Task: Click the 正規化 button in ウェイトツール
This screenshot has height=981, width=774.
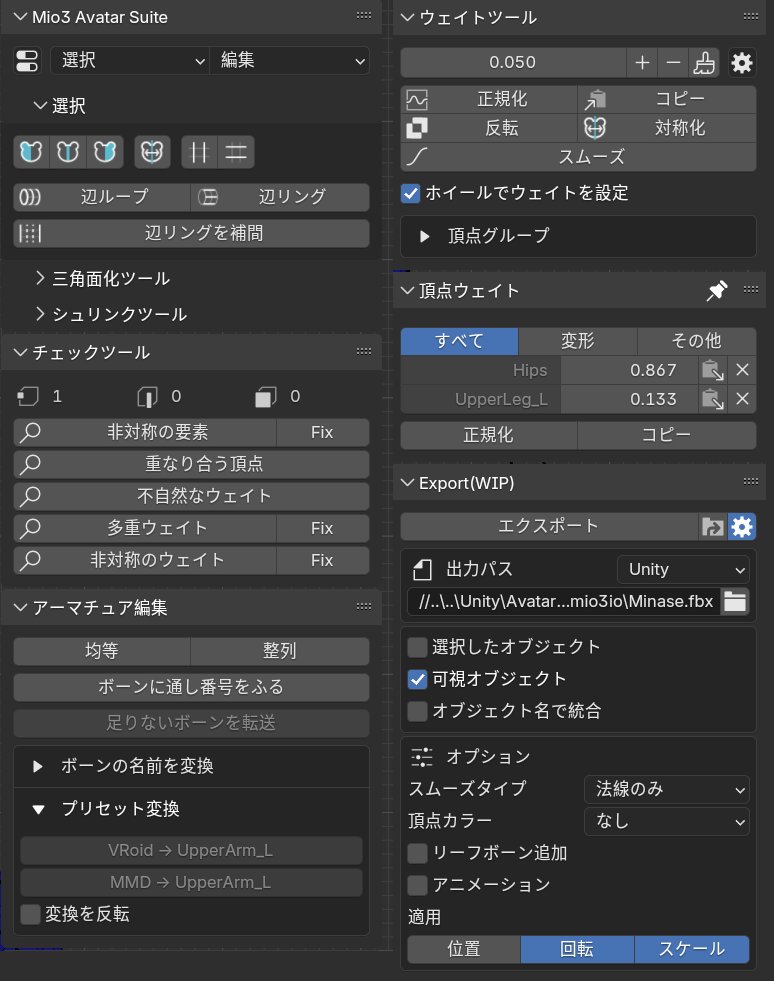Action: 489,99
